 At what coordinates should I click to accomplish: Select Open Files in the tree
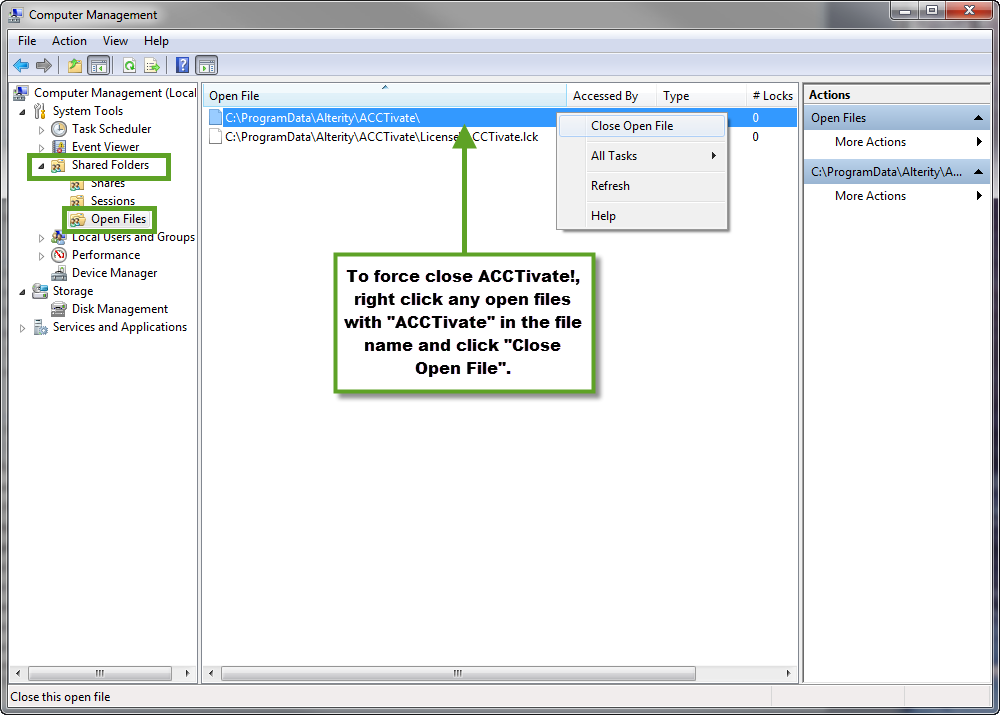118,219
